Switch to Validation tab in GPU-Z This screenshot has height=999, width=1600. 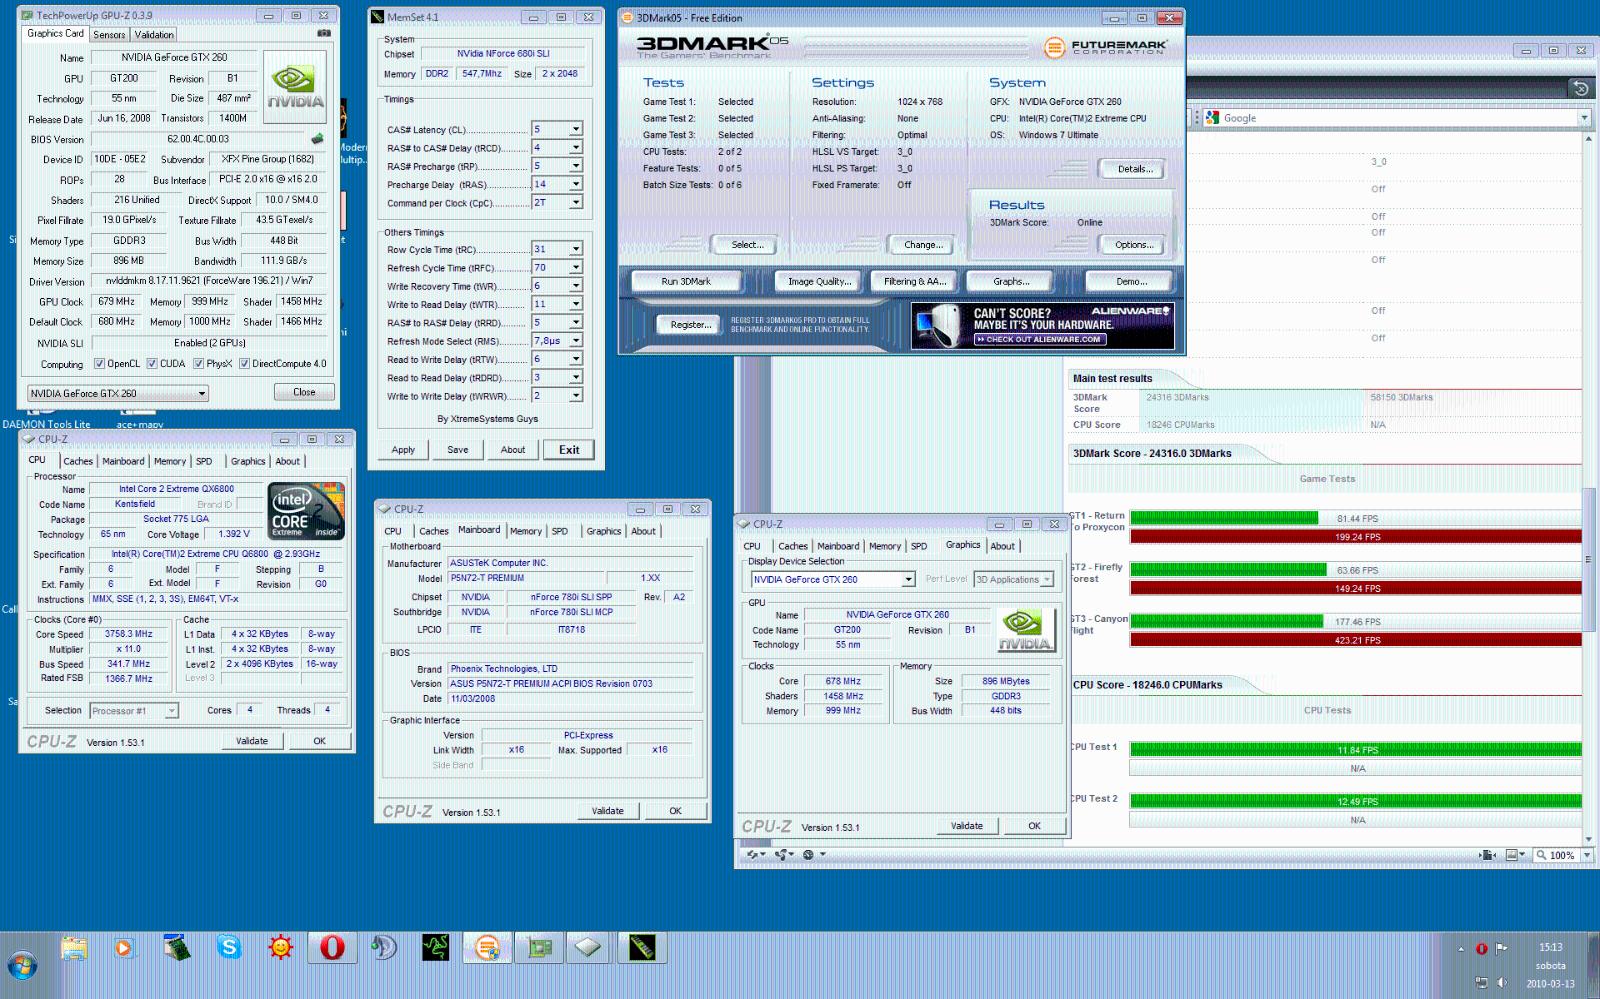pyautogui.click(x=154, y=34)
